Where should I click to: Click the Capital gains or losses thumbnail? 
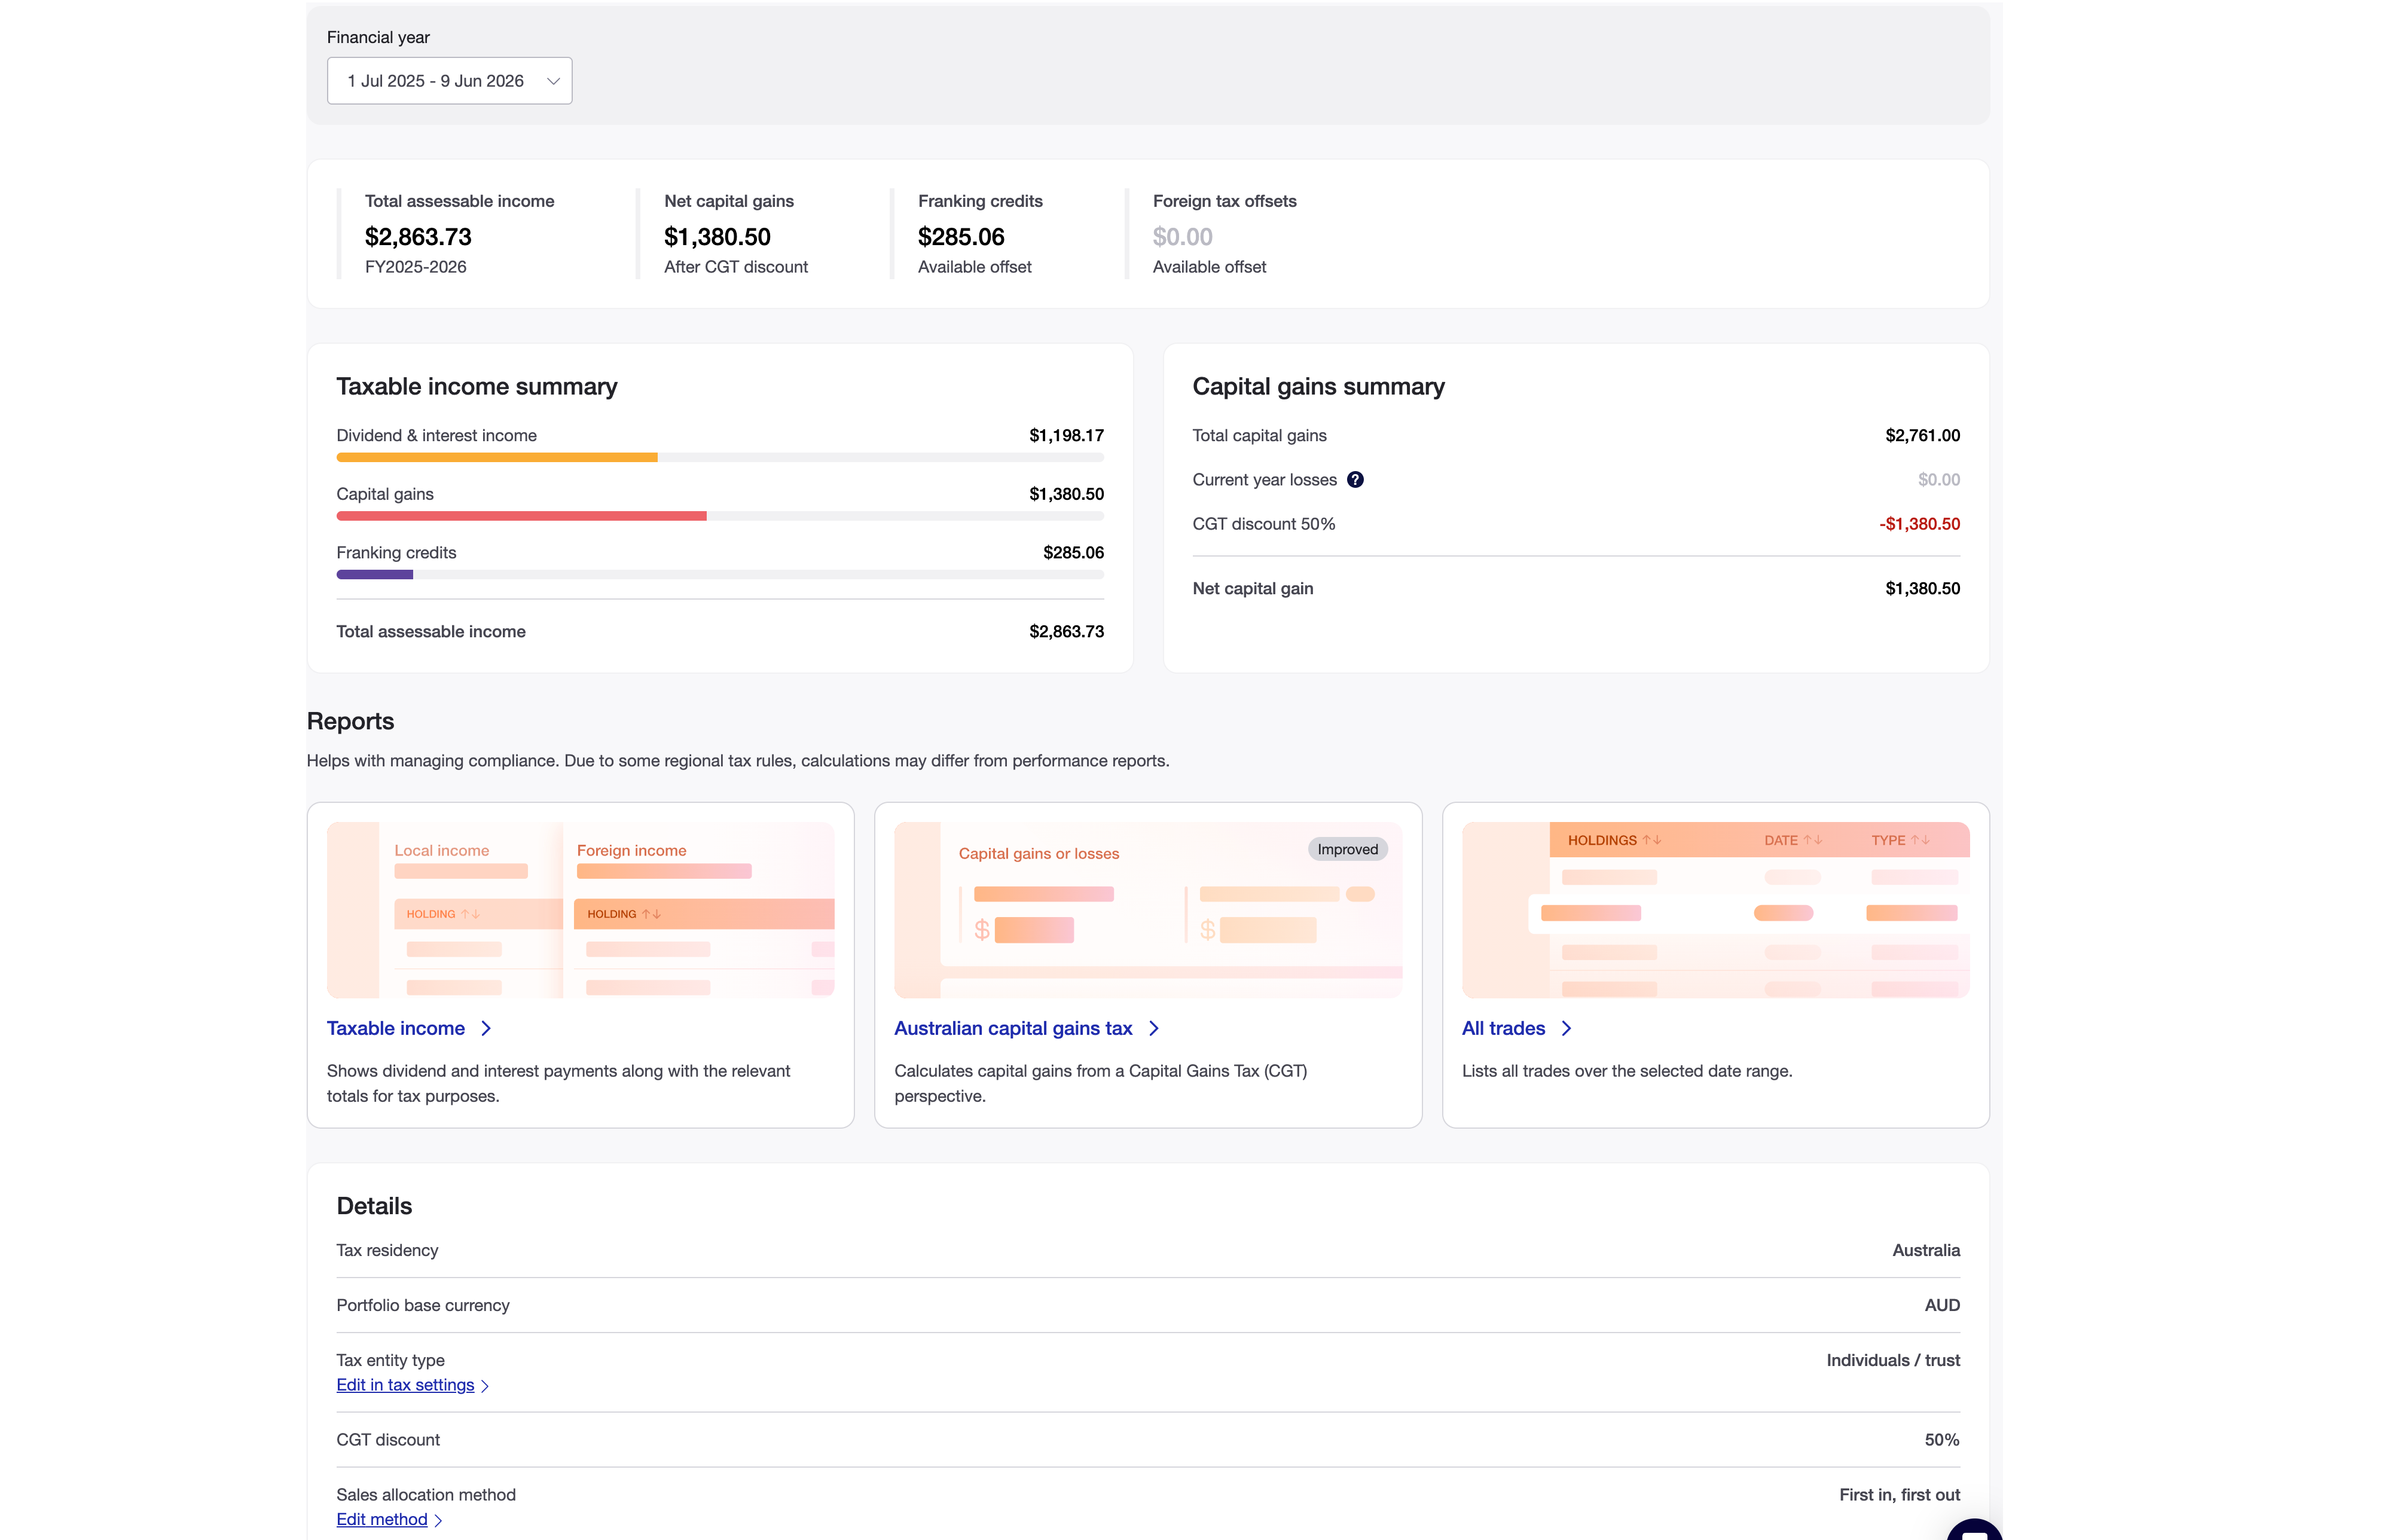pos(1148,910)
